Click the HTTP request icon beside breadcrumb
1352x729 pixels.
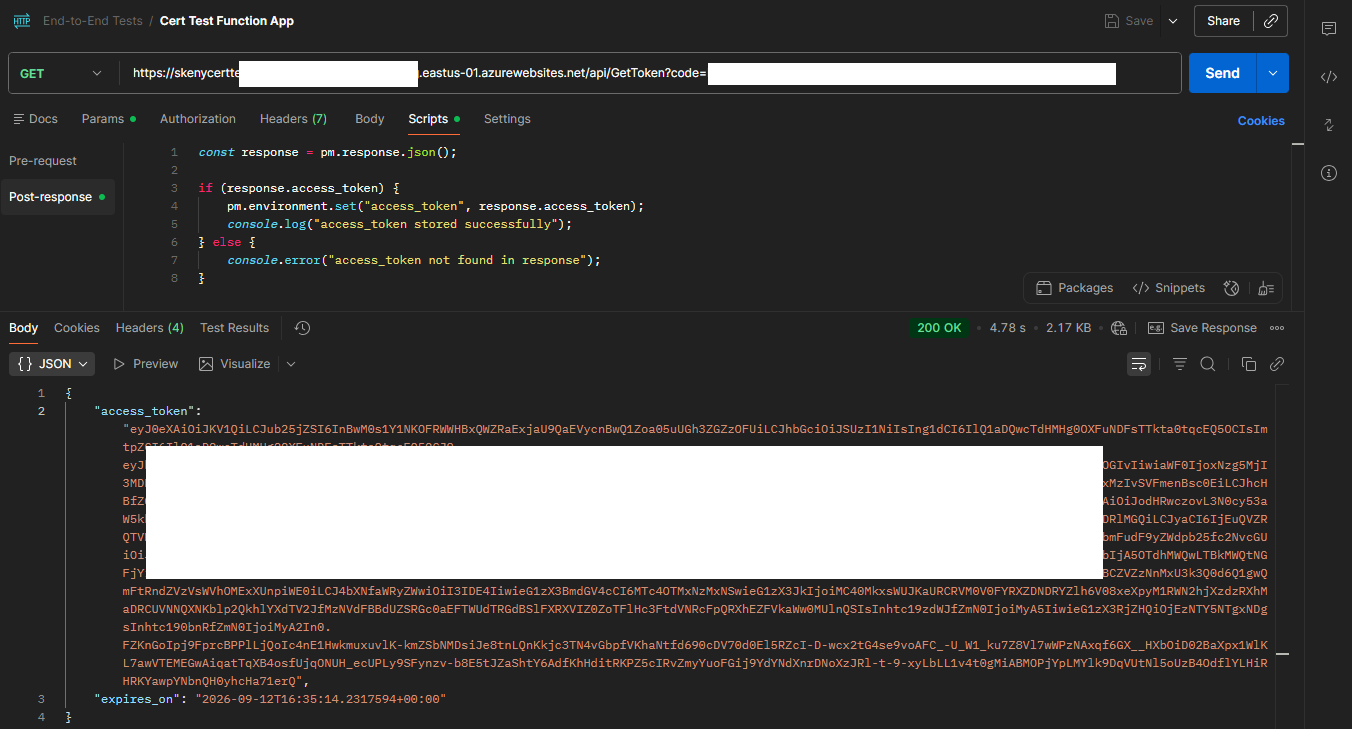[22, 20]
